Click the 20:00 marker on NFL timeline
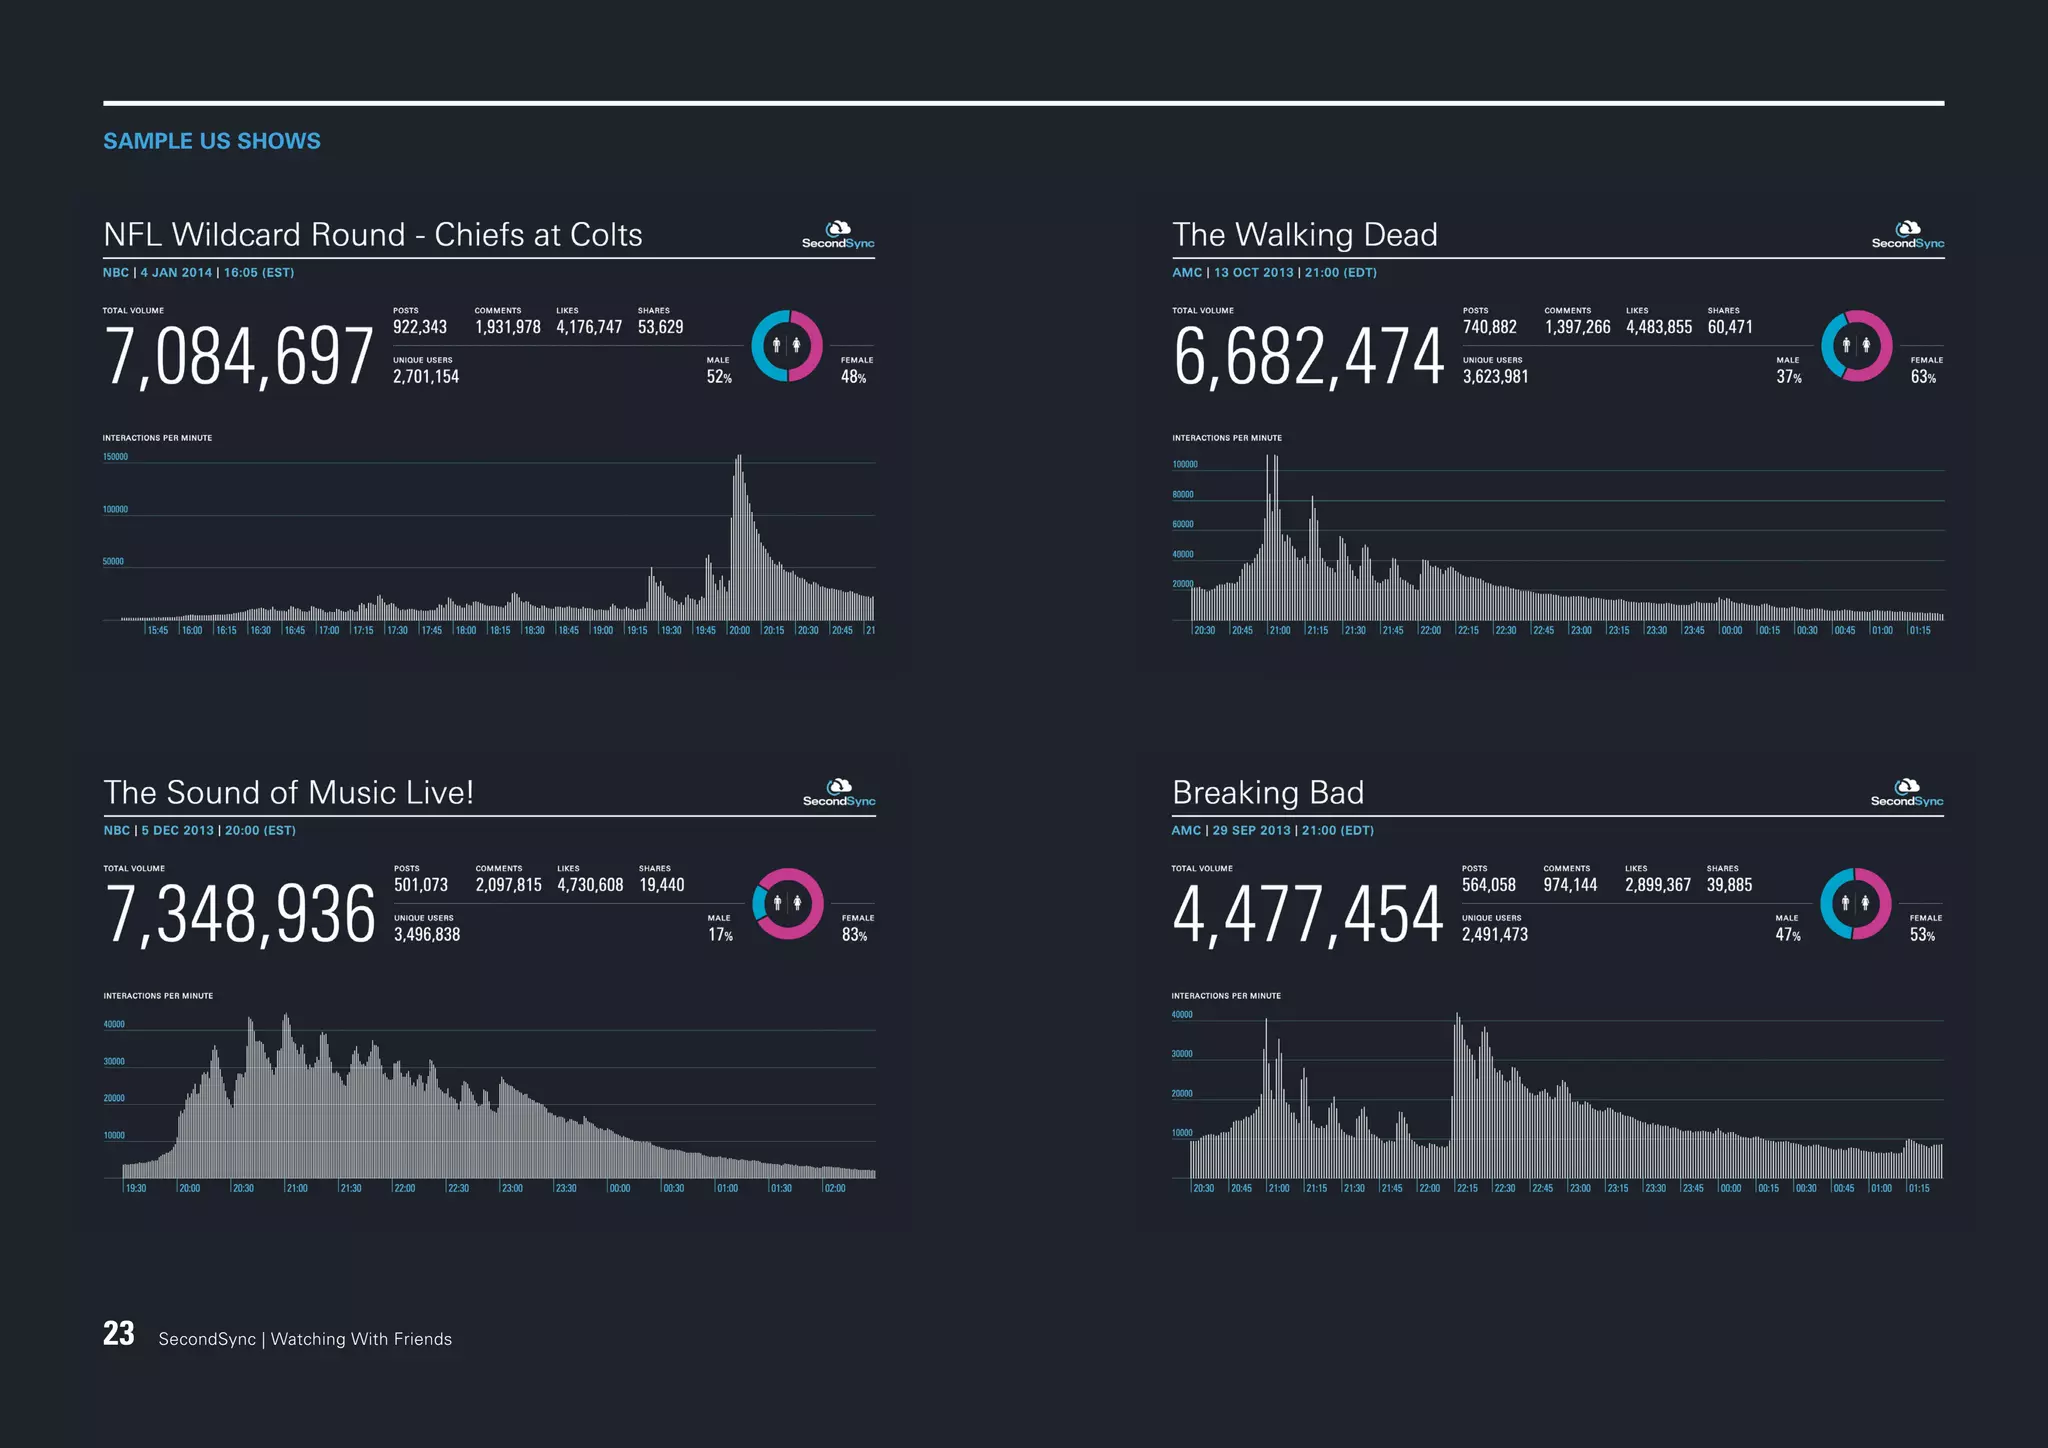 coord(740,630)
